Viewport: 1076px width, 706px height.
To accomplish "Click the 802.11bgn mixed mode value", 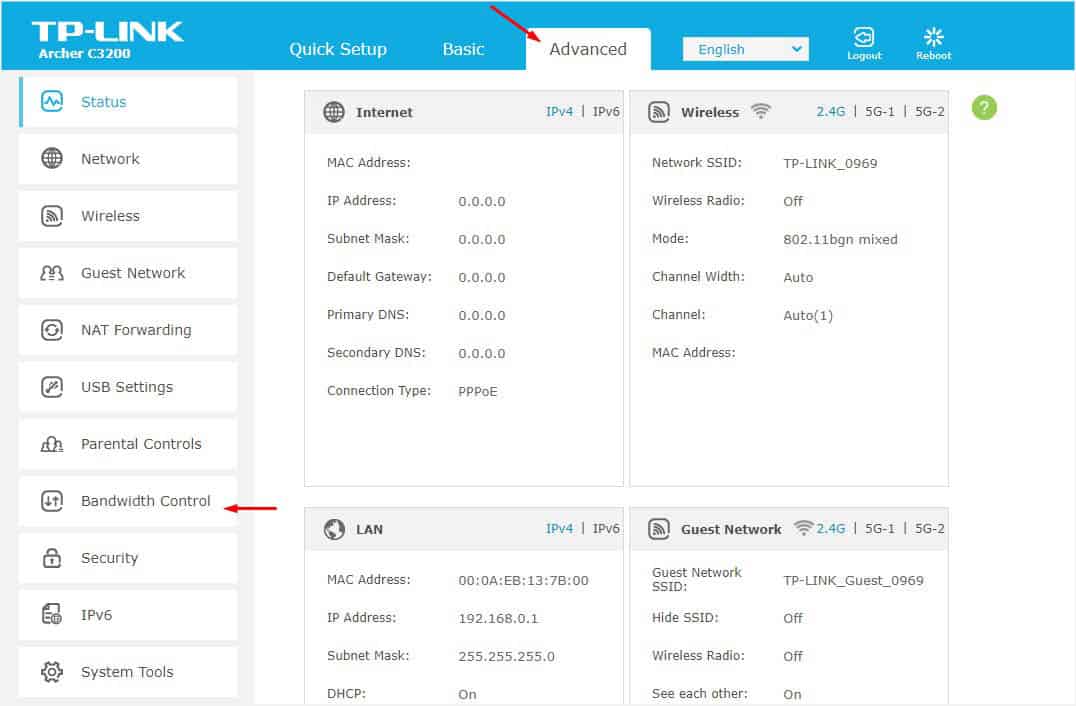I will 841,239.
